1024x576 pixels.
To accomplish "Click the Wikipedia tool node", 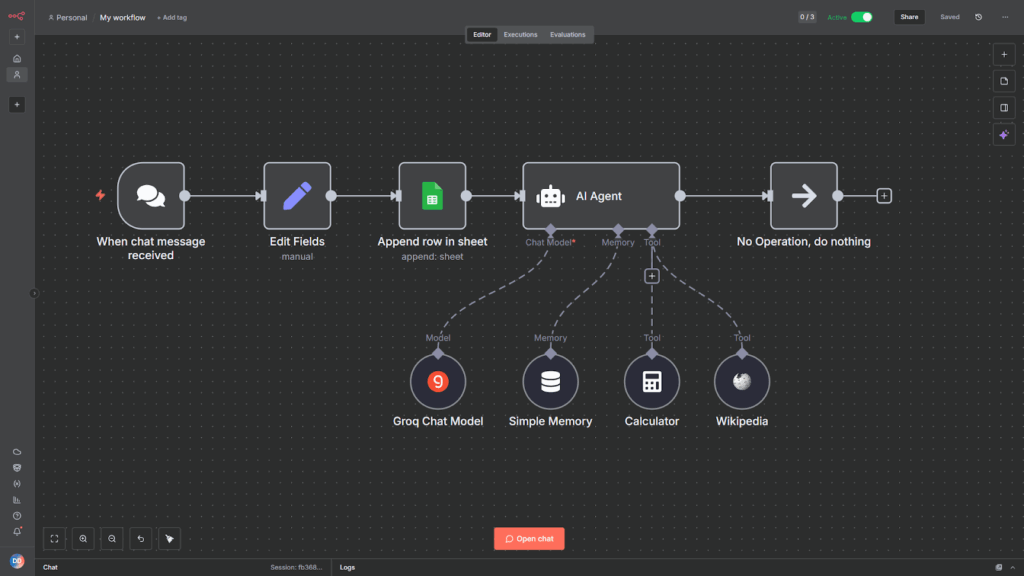I will pyautogui.click(x=741, y=381).
